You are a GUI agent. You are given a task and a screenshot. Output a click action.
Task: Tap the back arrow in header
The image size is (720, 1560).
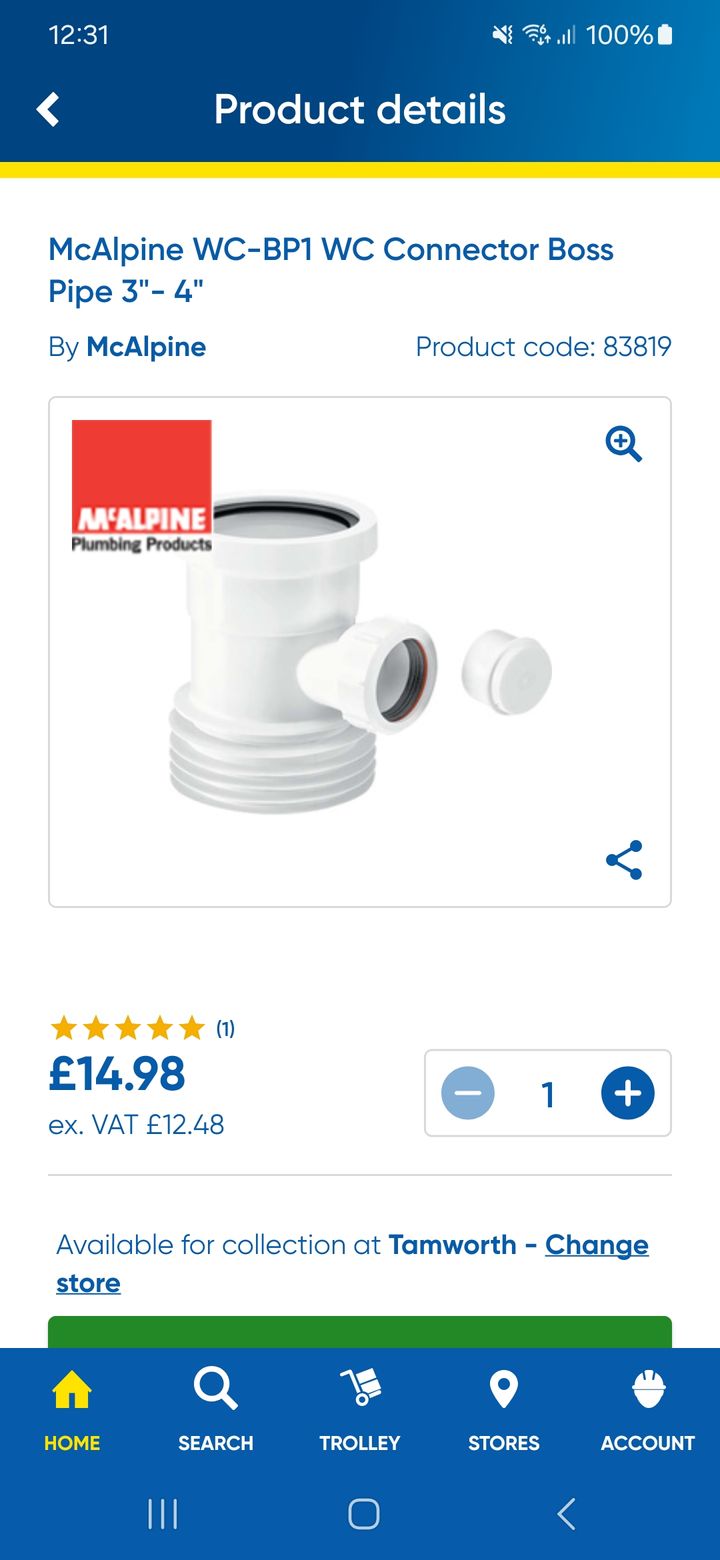point(48,109)
